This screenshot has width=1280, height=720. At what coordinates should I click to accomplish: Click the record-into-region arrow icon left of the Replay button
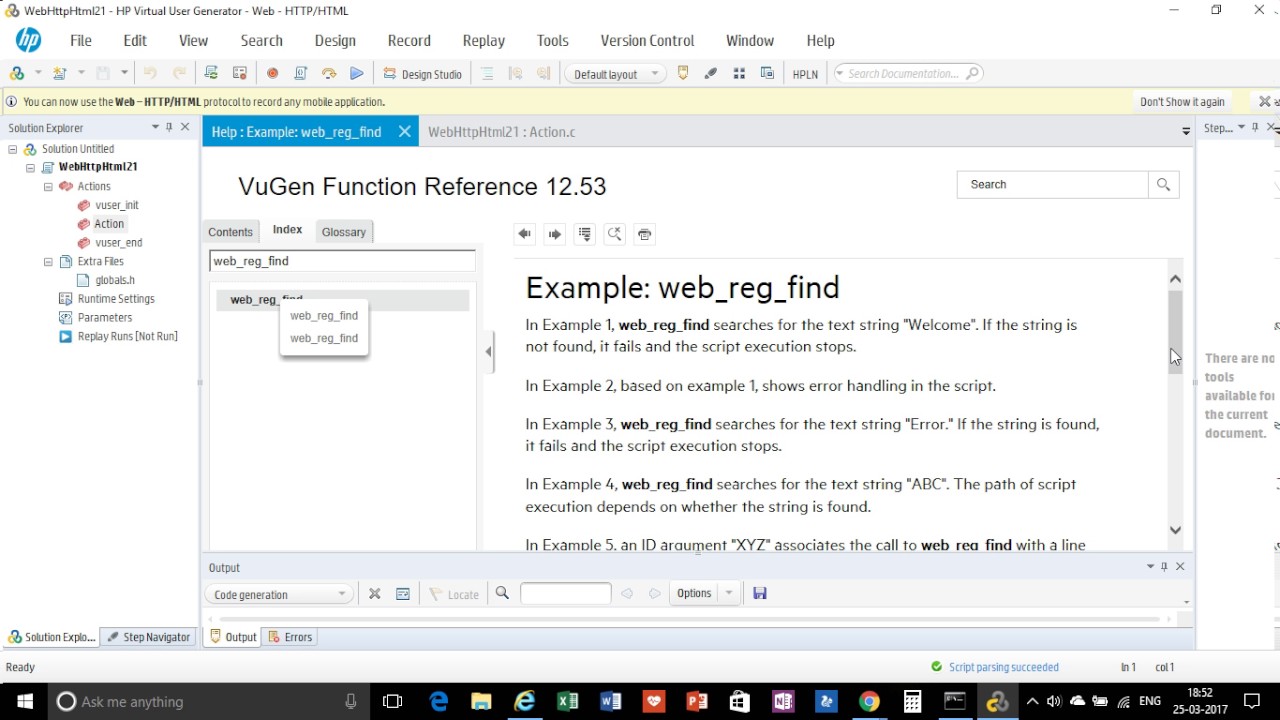(x=329, y=73)
